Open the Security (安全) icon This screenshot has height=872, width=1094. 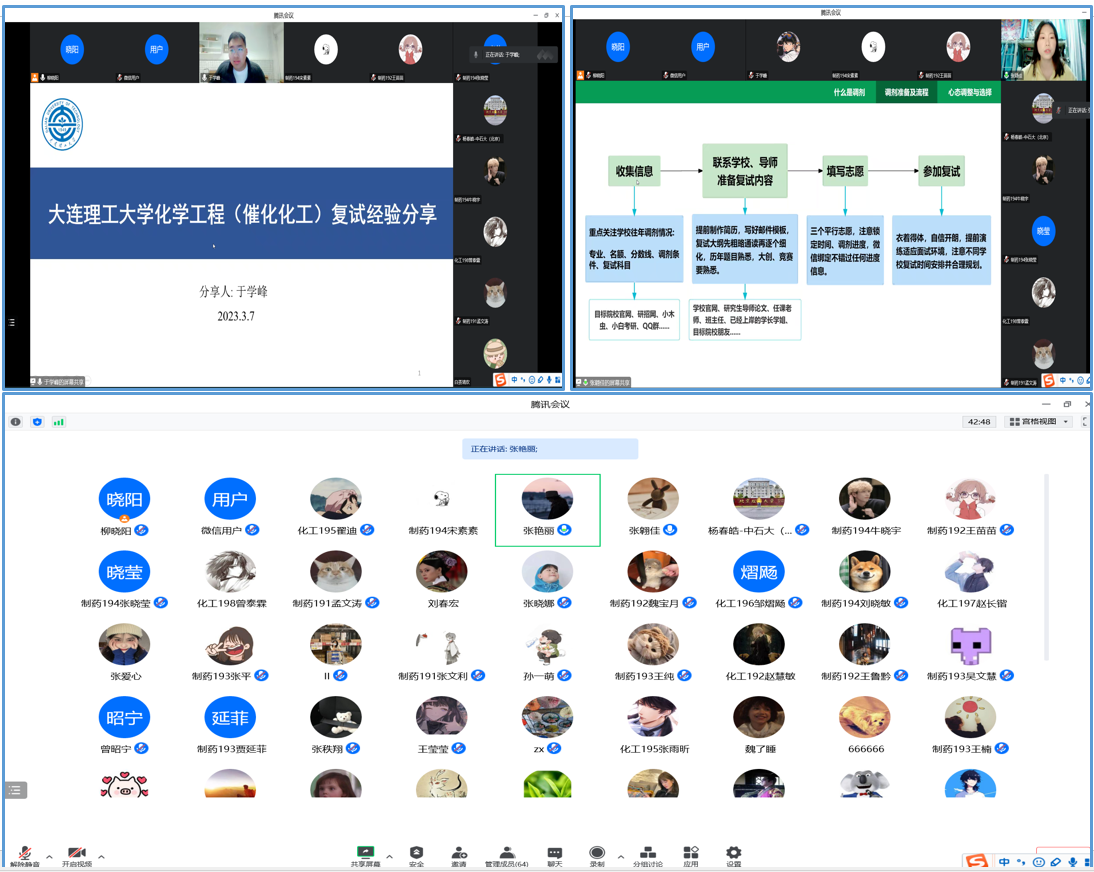coord(416,855)
